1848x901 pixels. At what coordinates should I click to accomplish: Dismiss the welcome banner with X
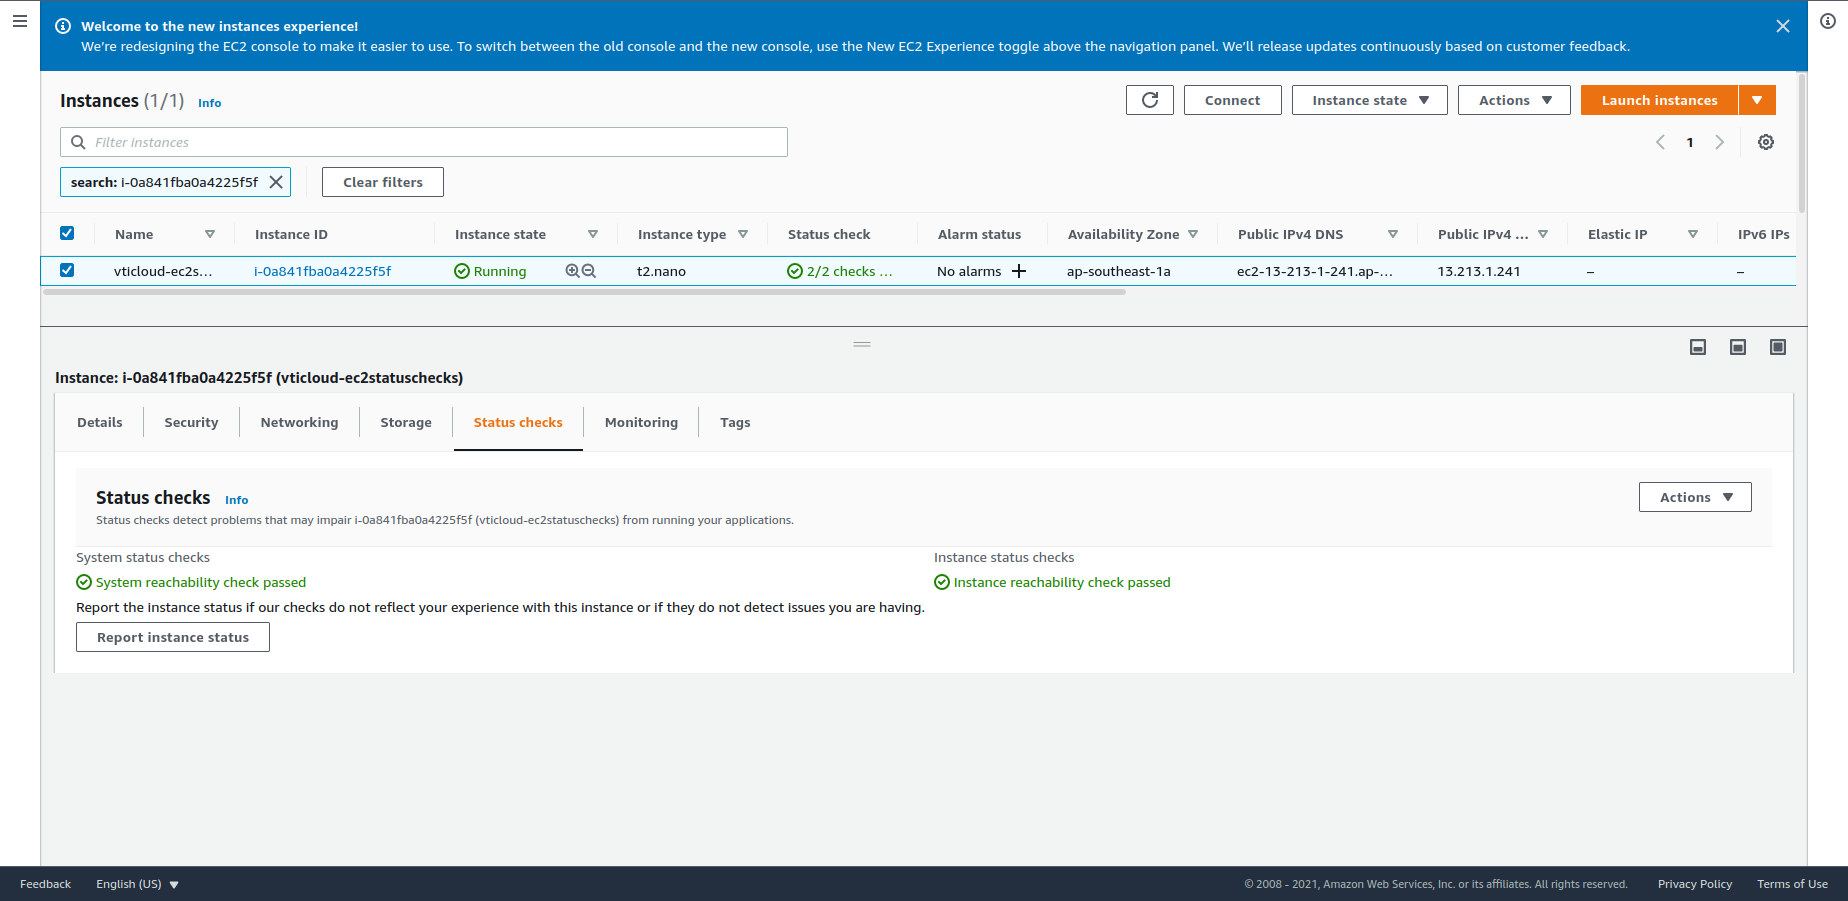click(1783, 26)
